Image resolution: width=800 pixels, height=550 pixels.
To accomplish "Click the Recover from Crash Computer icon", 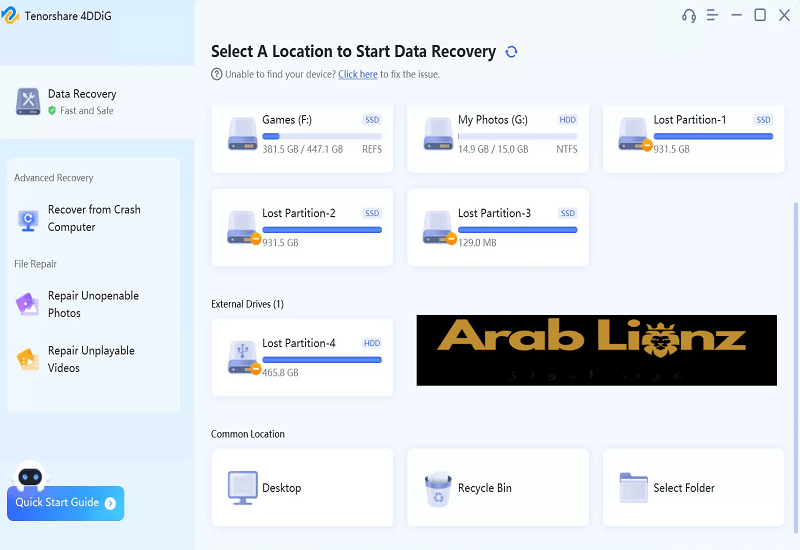I will coord(28,220).
